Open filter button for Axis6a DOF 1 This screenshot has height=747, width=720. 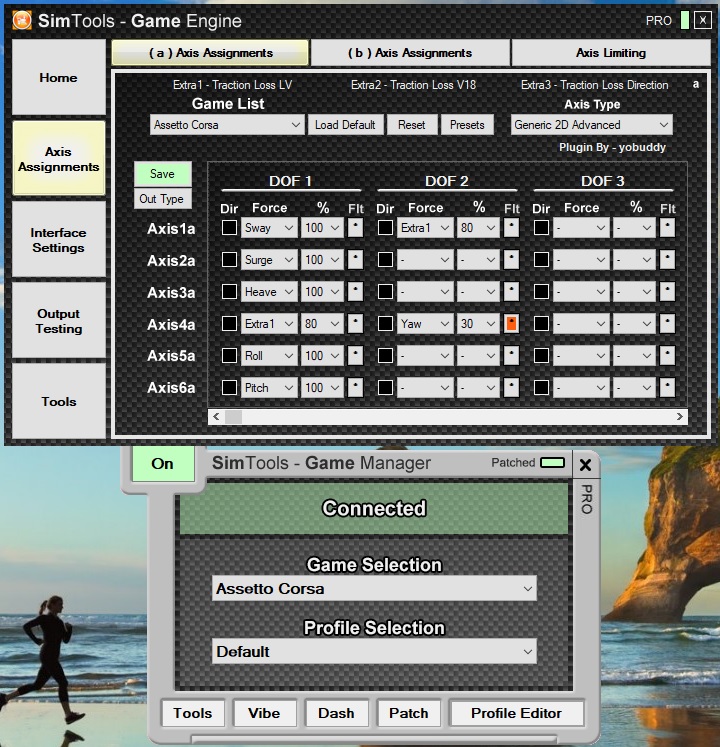[x=355, y=387]
